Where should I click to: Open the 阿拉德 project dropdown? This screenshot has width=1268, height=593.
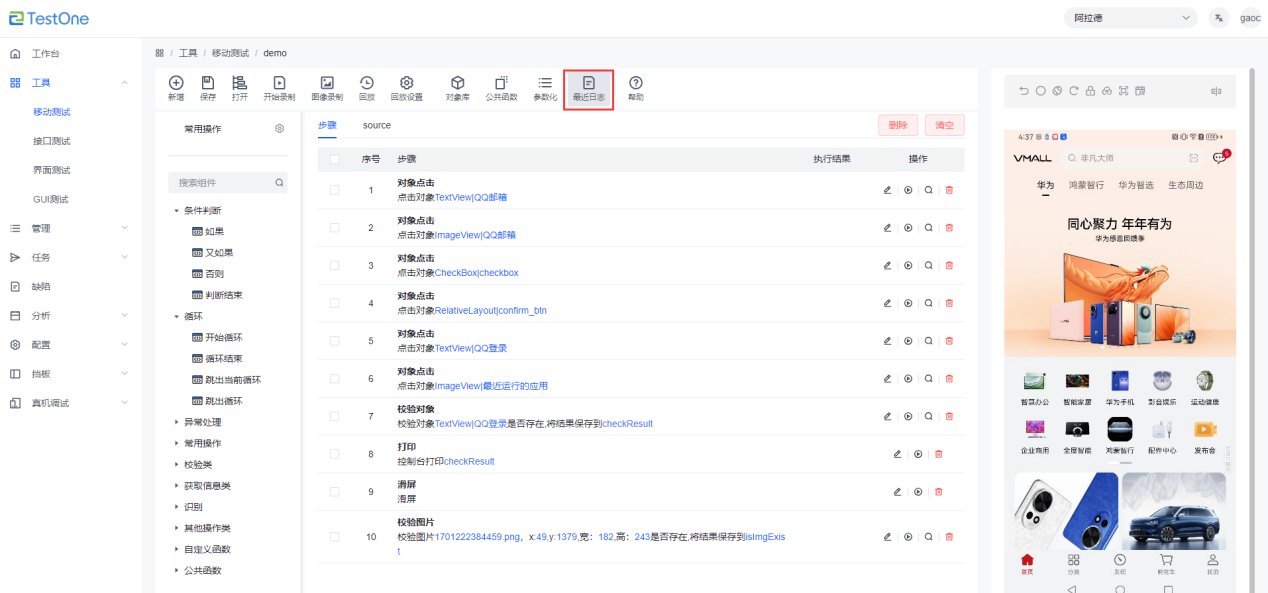[1131, 18]
